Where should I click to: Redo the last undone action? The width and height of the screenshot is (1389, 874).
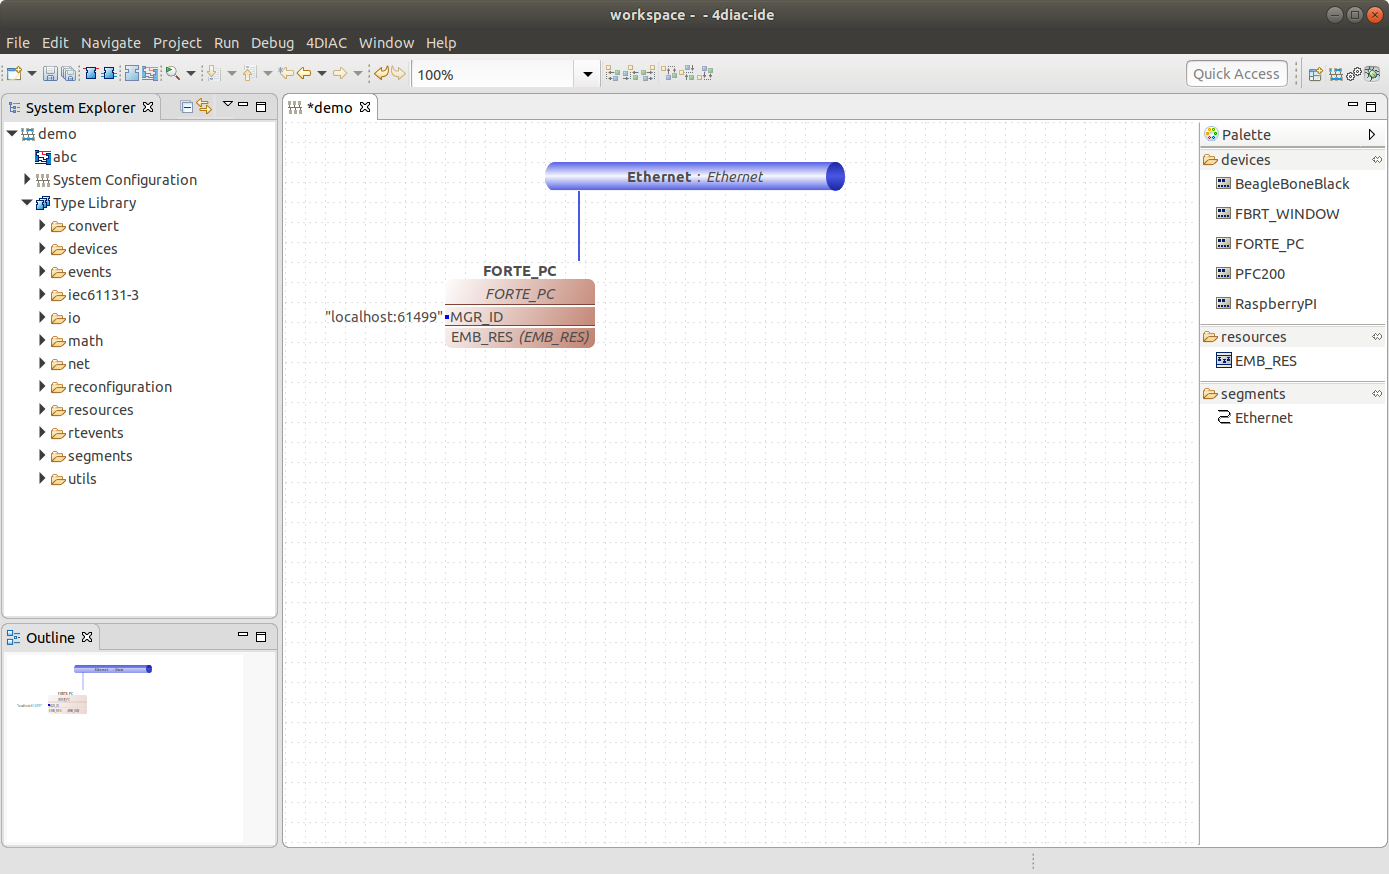point(398,73)
